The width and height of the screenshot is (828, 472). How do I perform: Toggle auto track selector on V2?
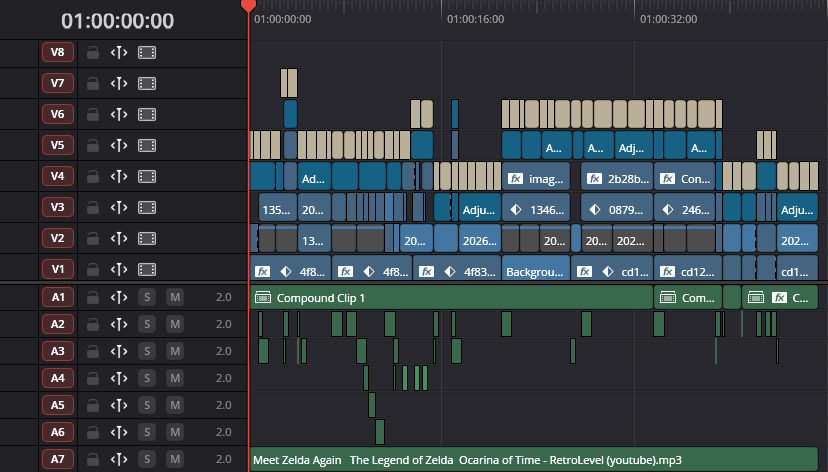pos(119,238)
